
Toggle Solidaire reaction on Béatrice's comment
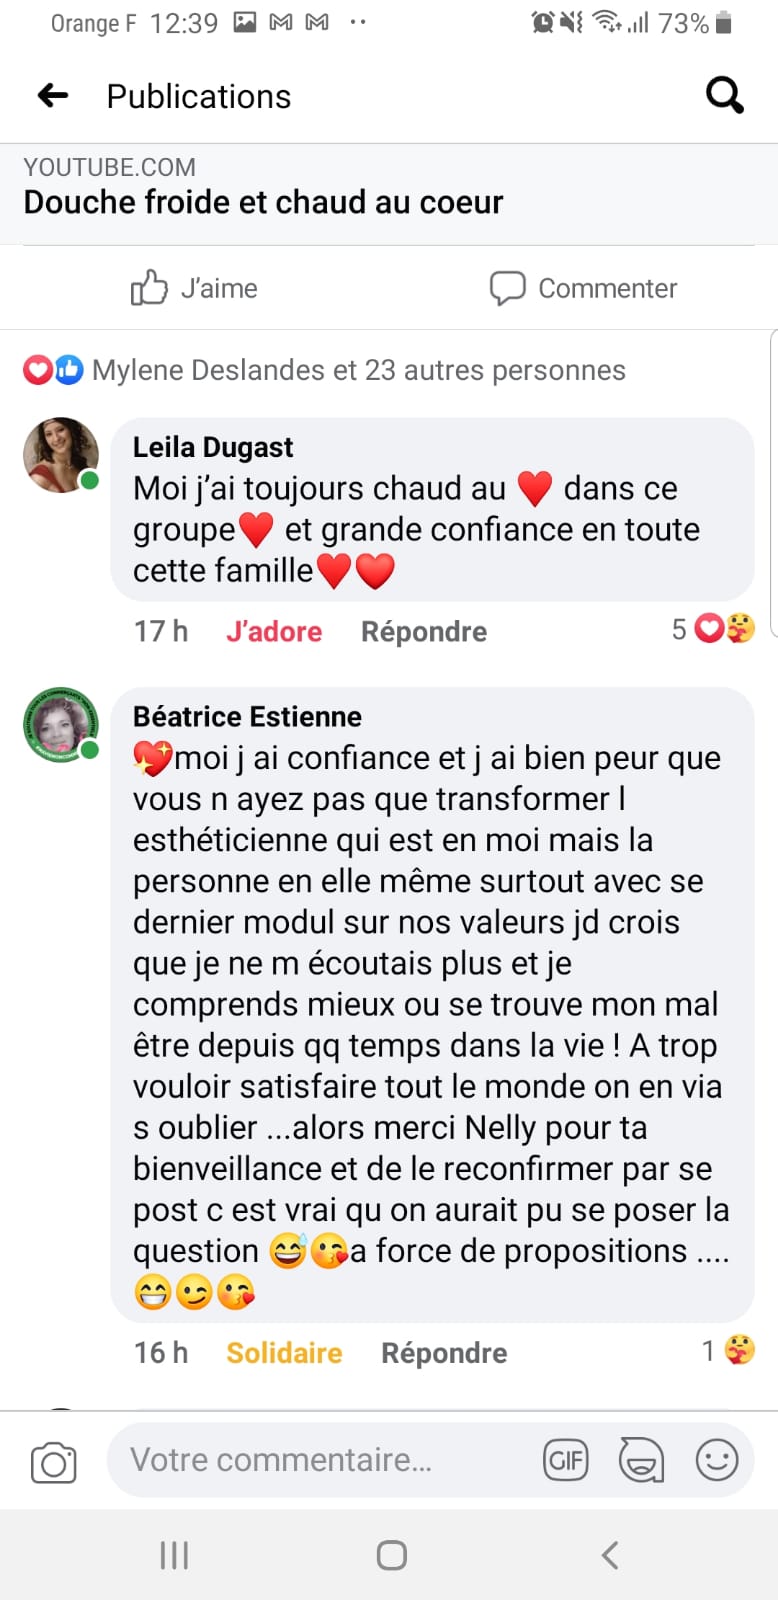click(x=284, y=1353)
